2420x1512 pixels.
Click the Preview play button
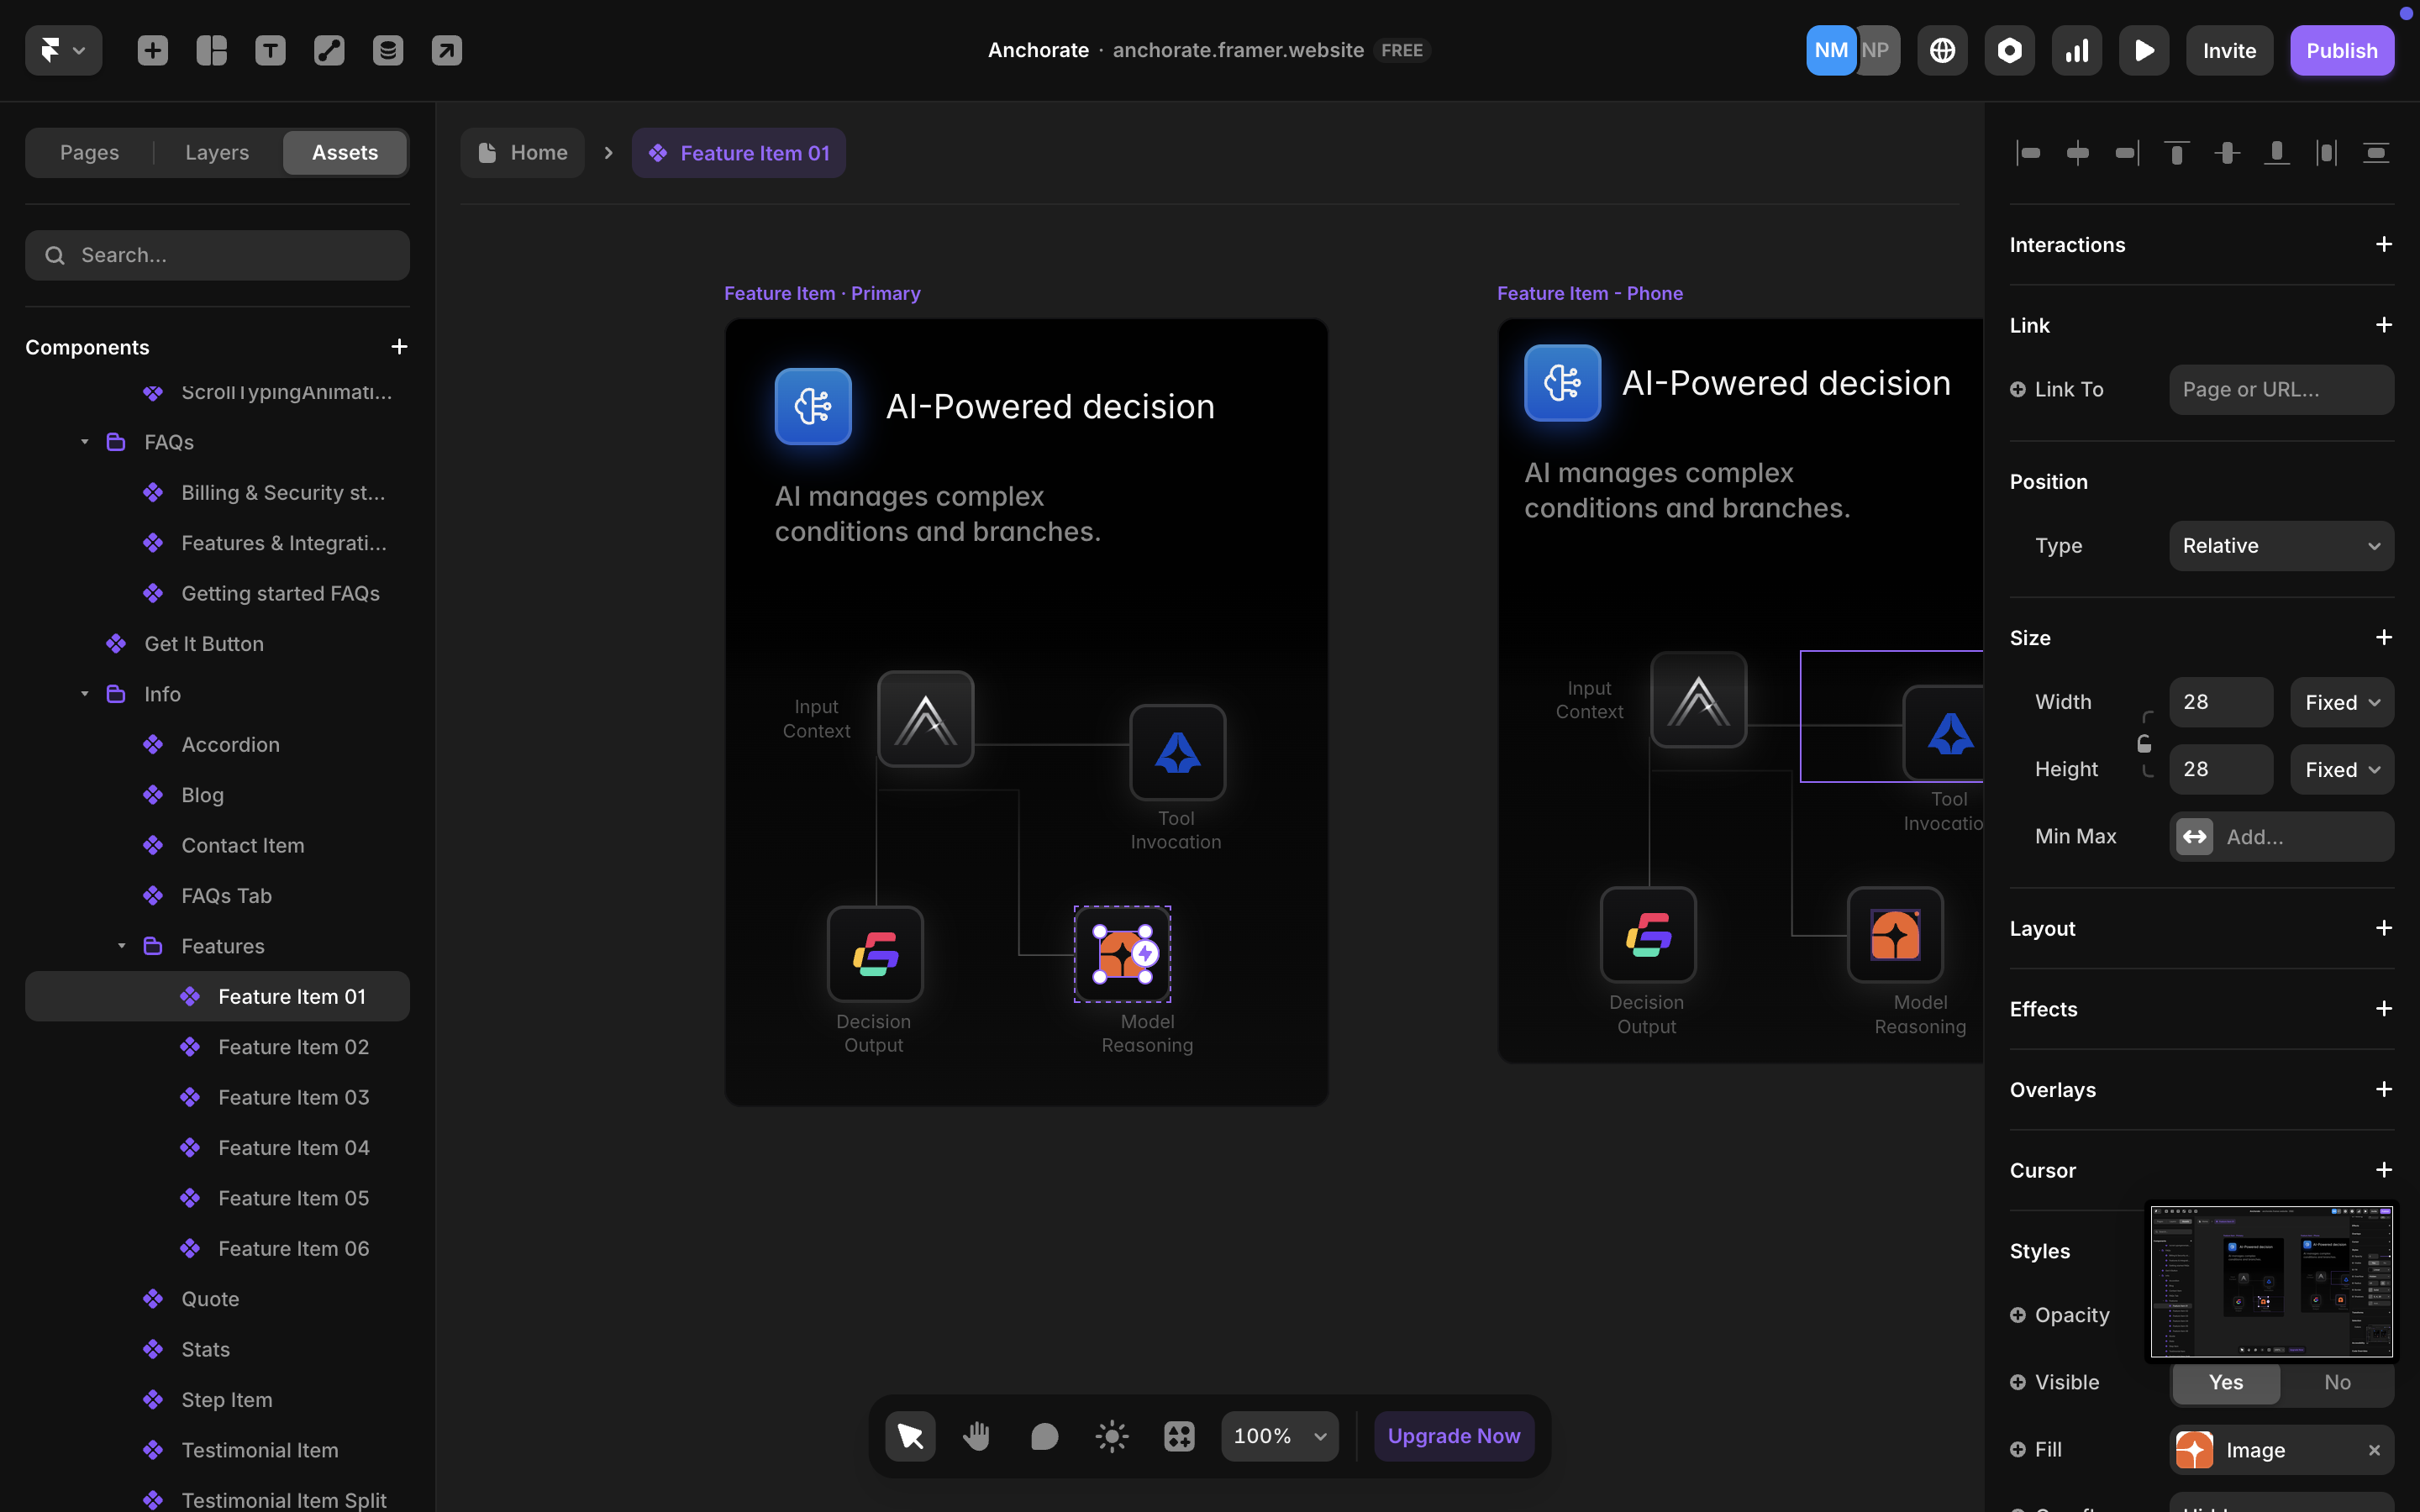pyautogui.click(x=2143, y=50)
